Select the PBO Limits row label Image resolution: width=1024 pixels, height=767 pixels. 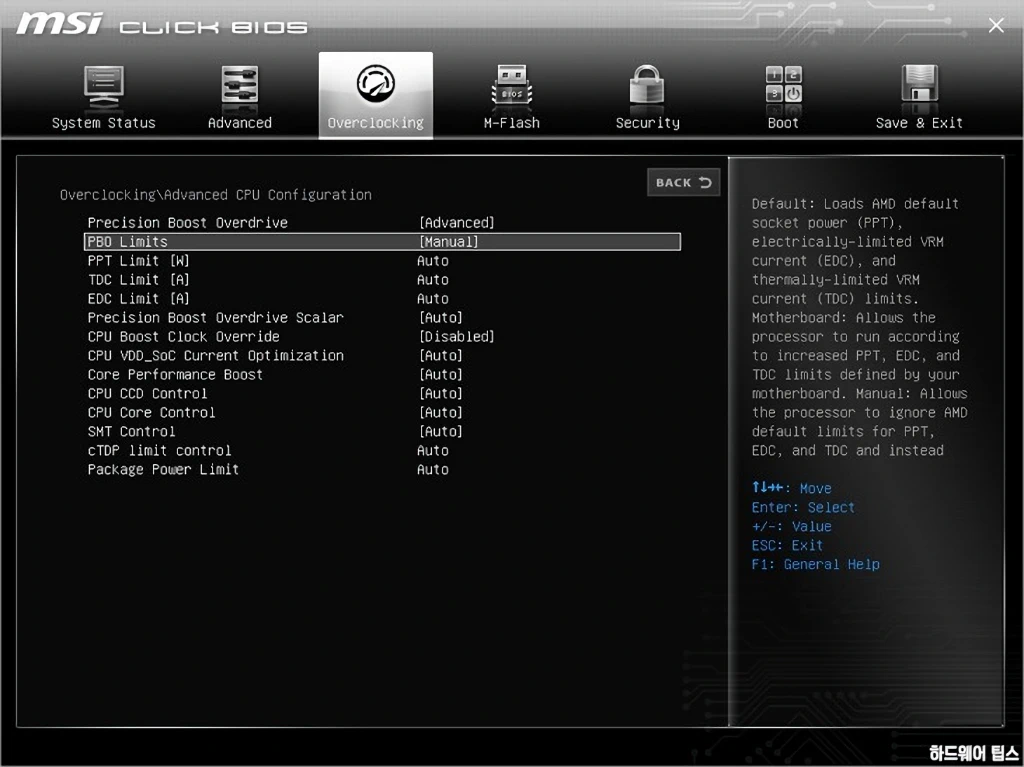click(x=127, y=242)
